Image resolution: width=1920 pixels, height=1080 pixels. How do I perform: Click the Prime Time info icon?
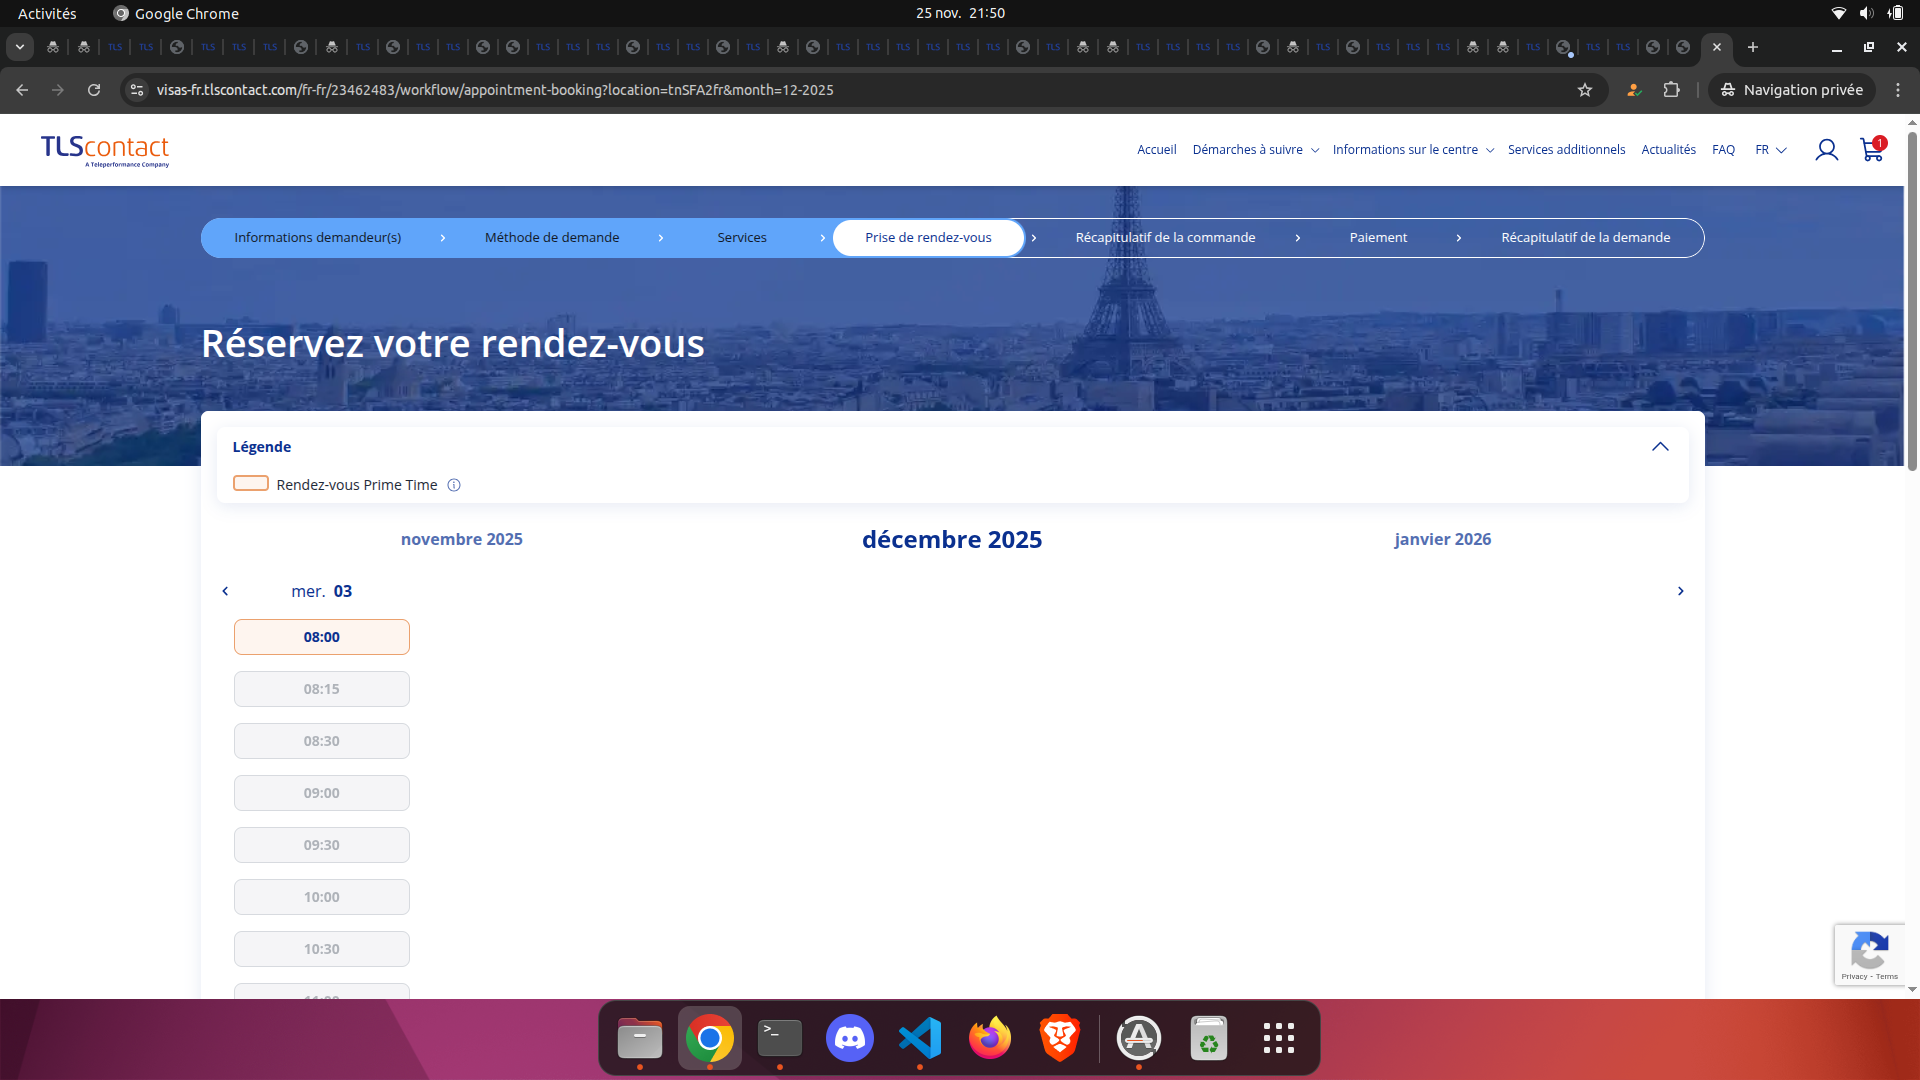453,485
